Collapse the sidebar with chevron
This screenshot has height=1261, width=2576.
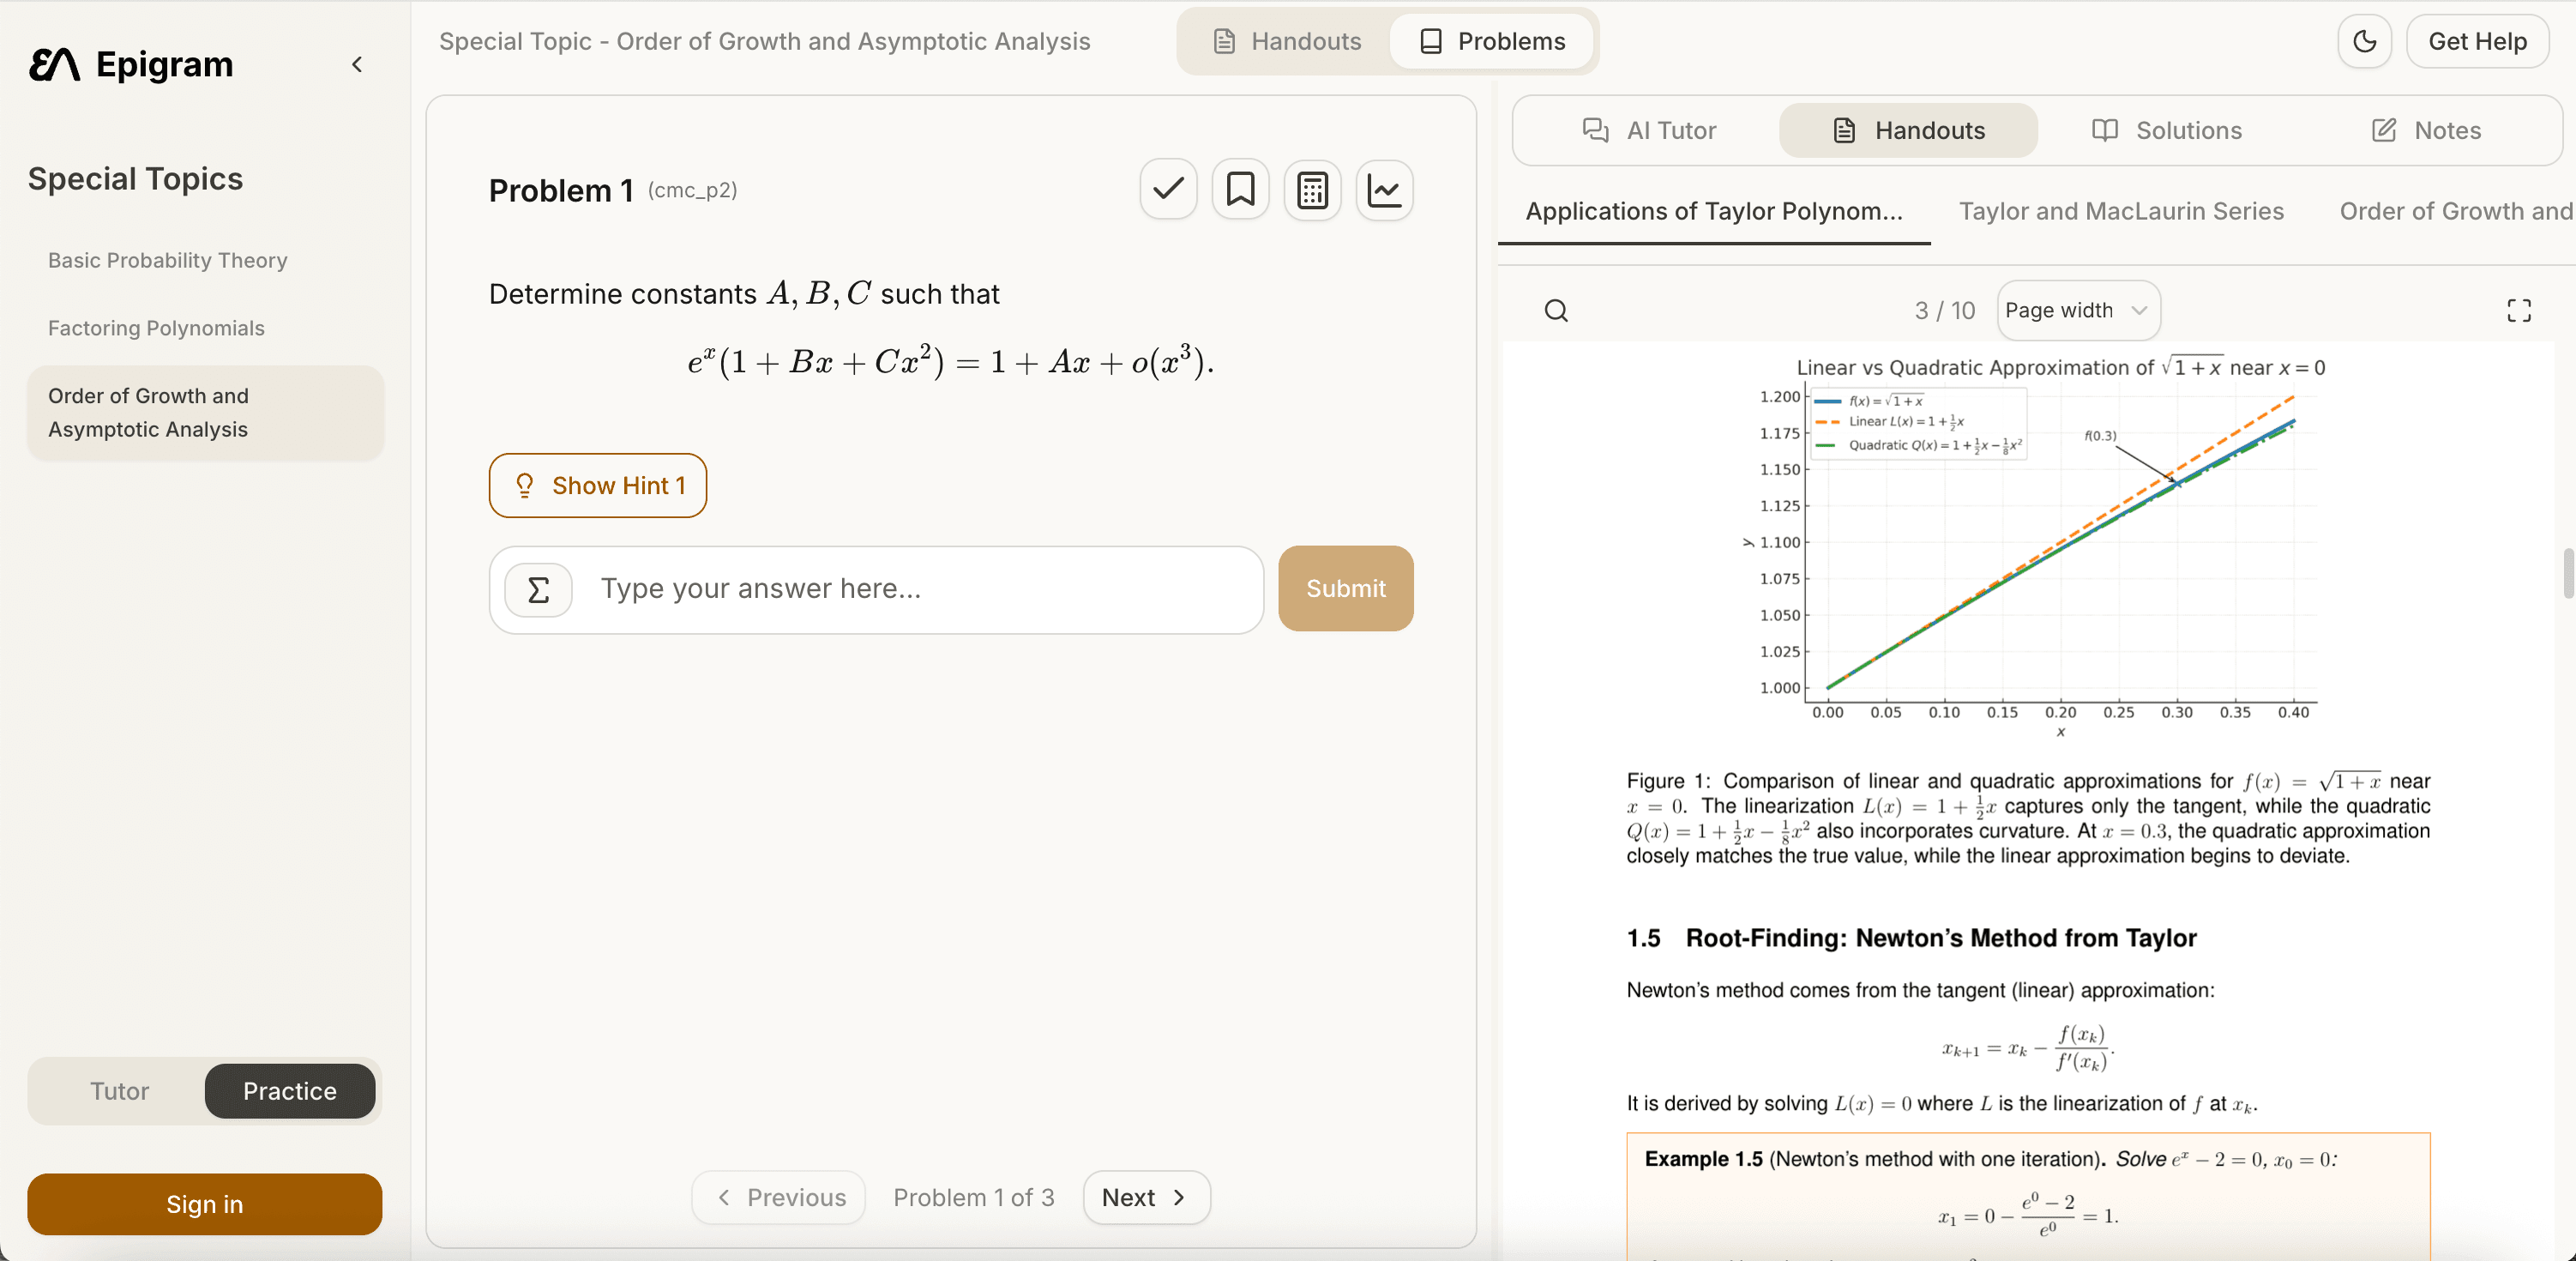tap(357, 64)
